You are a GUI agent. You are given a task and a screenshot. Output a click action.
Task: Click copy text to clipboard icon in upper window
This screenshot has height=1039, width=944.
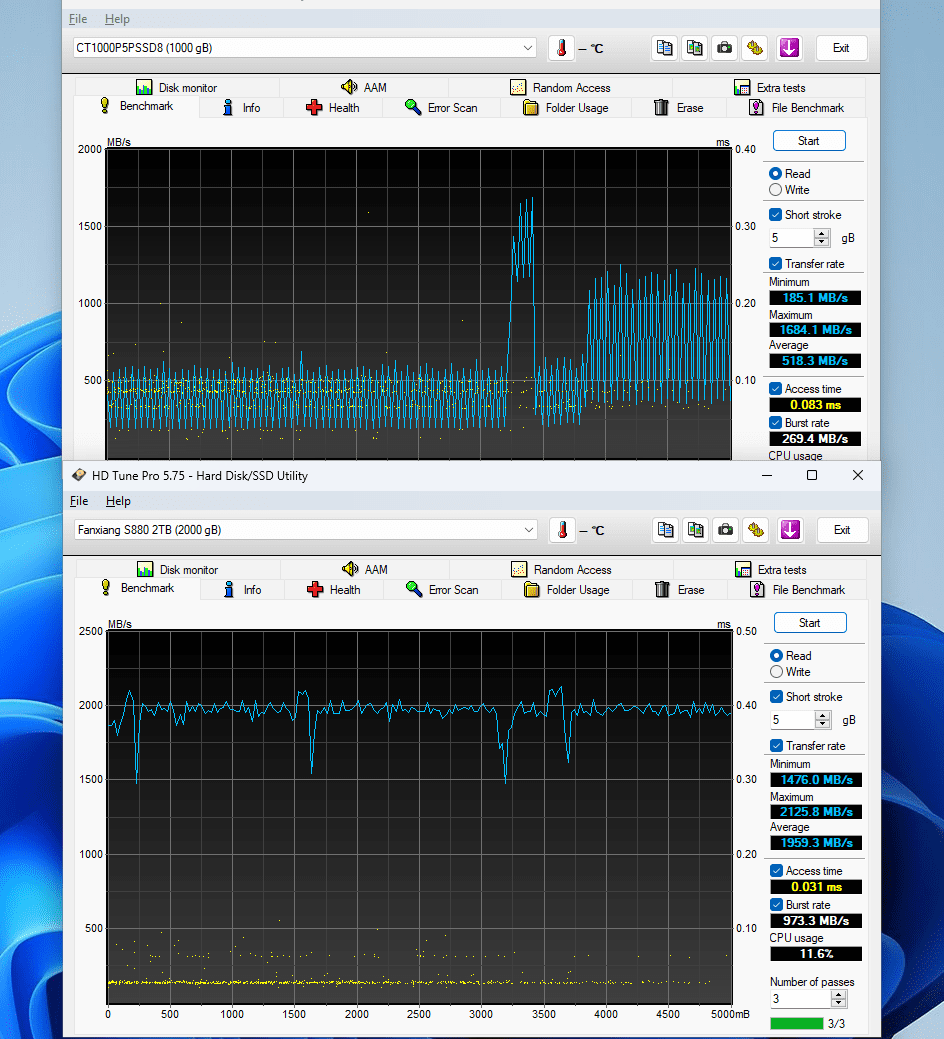click(x=664, y=48)
